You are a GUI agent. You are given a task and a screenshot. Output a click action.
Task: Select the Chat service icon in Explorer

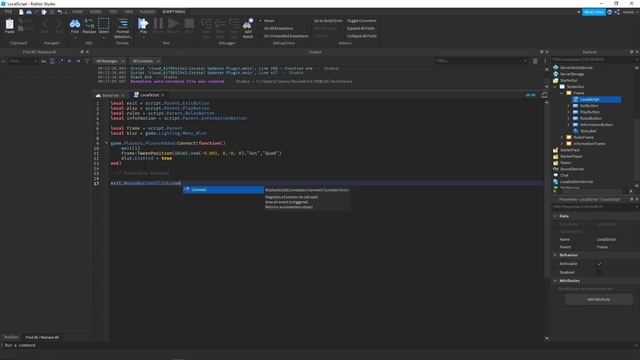[556, 175]
